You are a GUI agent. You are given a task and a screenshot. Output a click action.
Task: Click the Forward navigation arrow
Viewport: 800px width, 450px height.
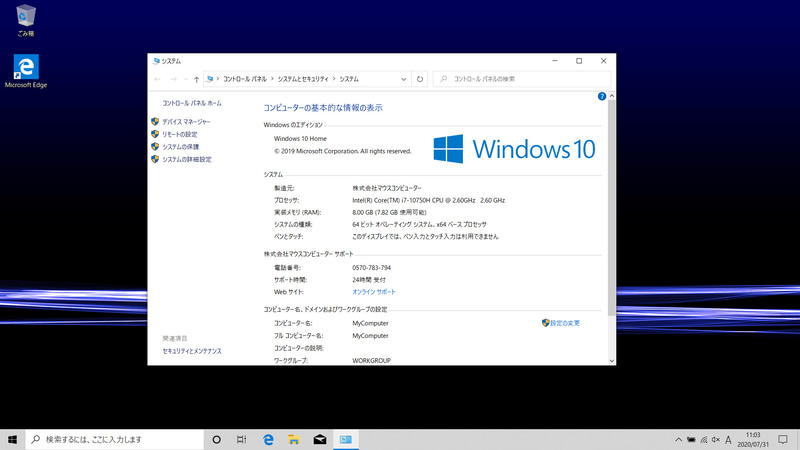coord(173,79)
